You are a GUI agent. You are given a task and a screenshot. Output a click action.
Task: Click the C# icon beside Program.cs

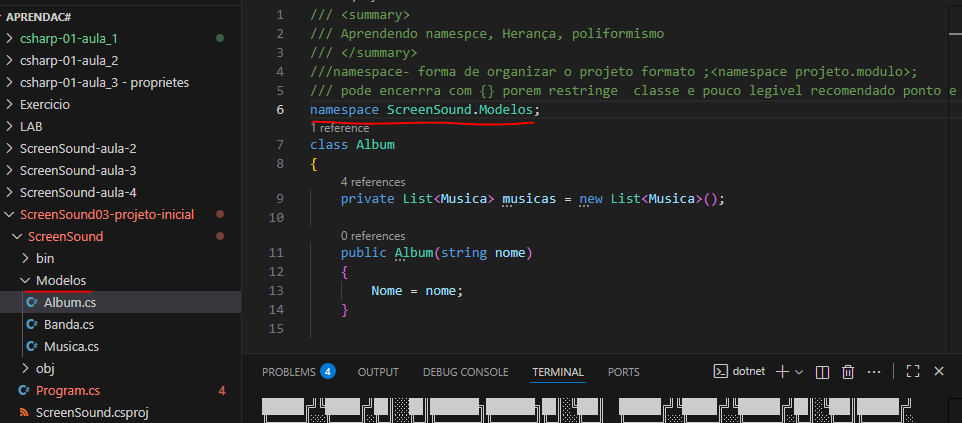point(25,390)
